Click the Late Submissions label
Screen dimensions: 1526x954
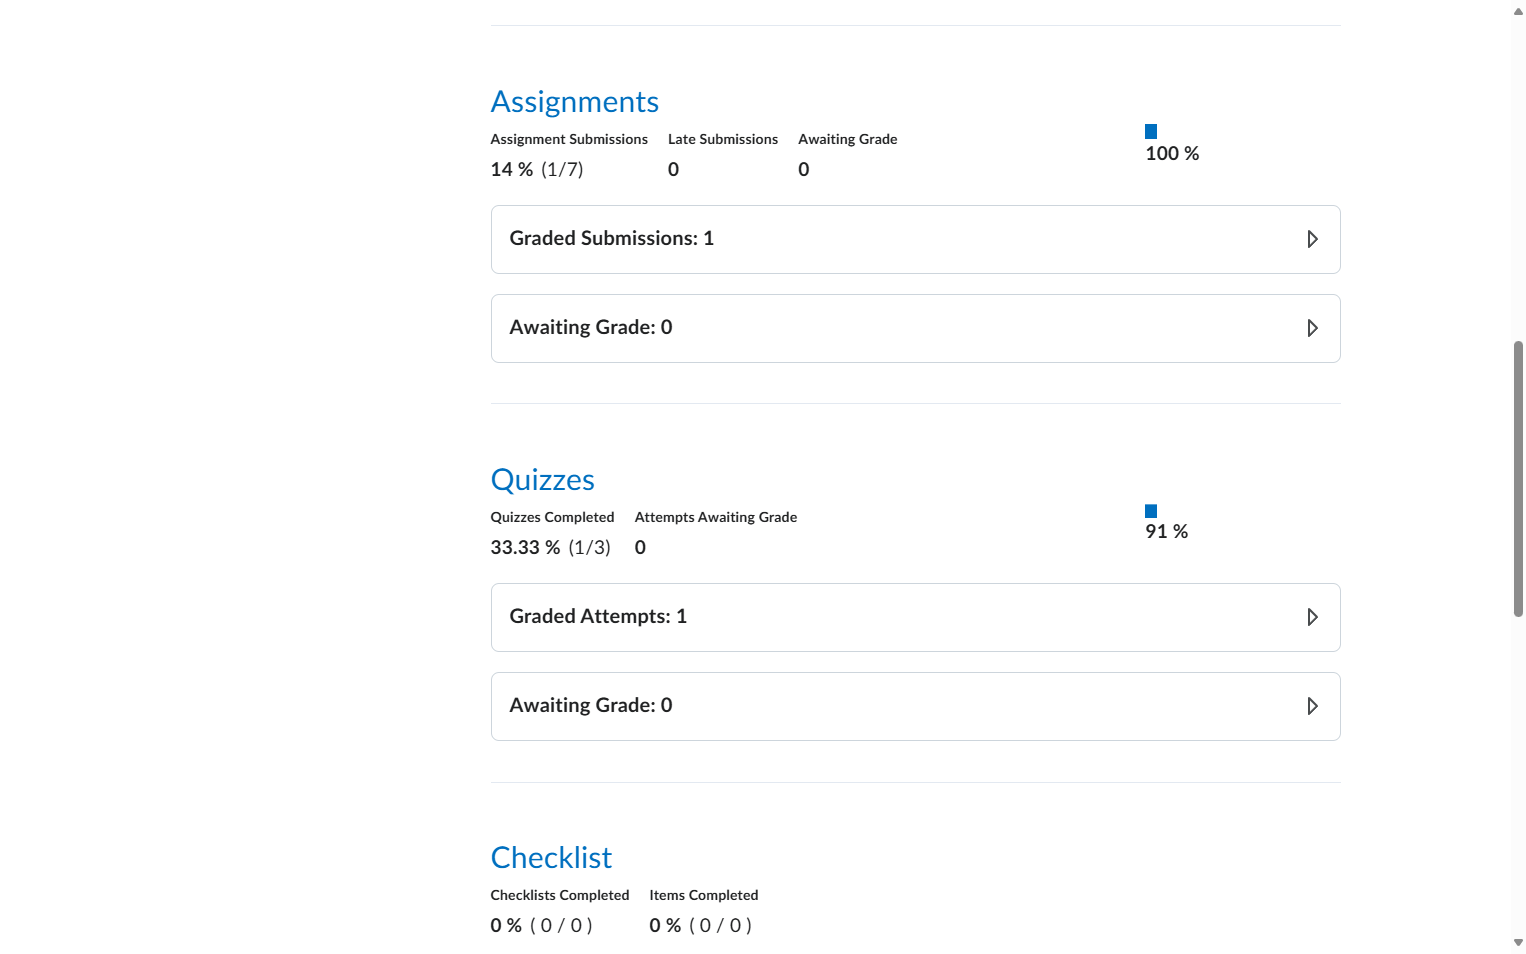[723, 139]
